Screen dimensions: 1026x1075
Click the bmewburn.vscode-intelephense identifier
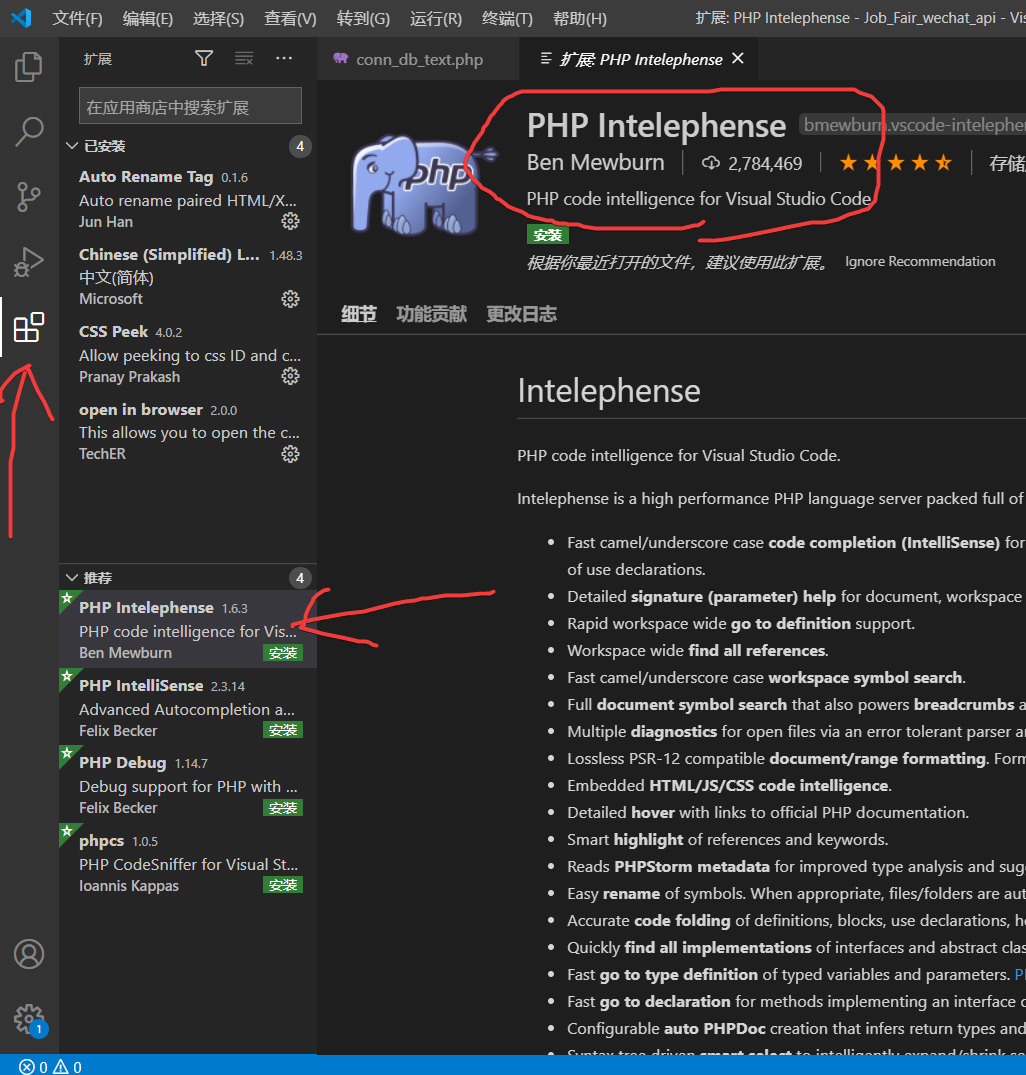(913, 125)
